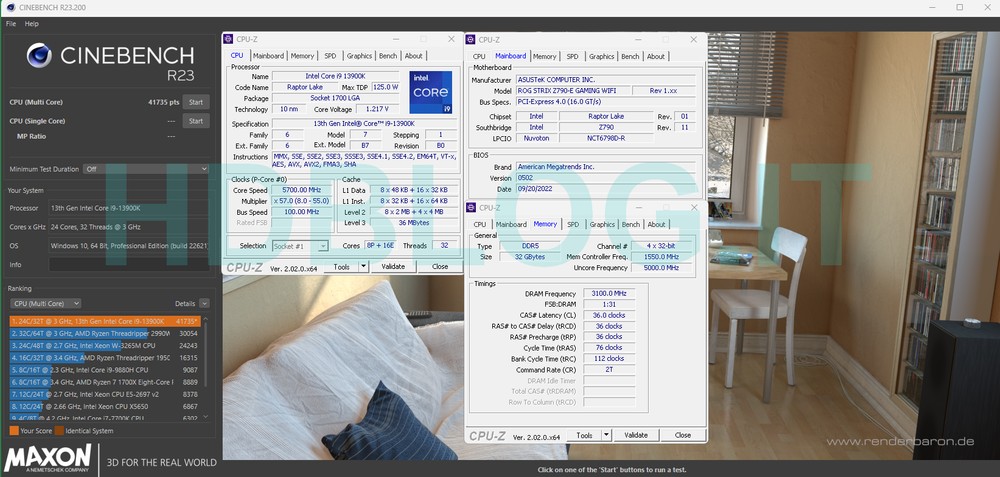Click the Core Speed value 5700.00 MHz
This screenshot has width=1000, height=477.
302,190
